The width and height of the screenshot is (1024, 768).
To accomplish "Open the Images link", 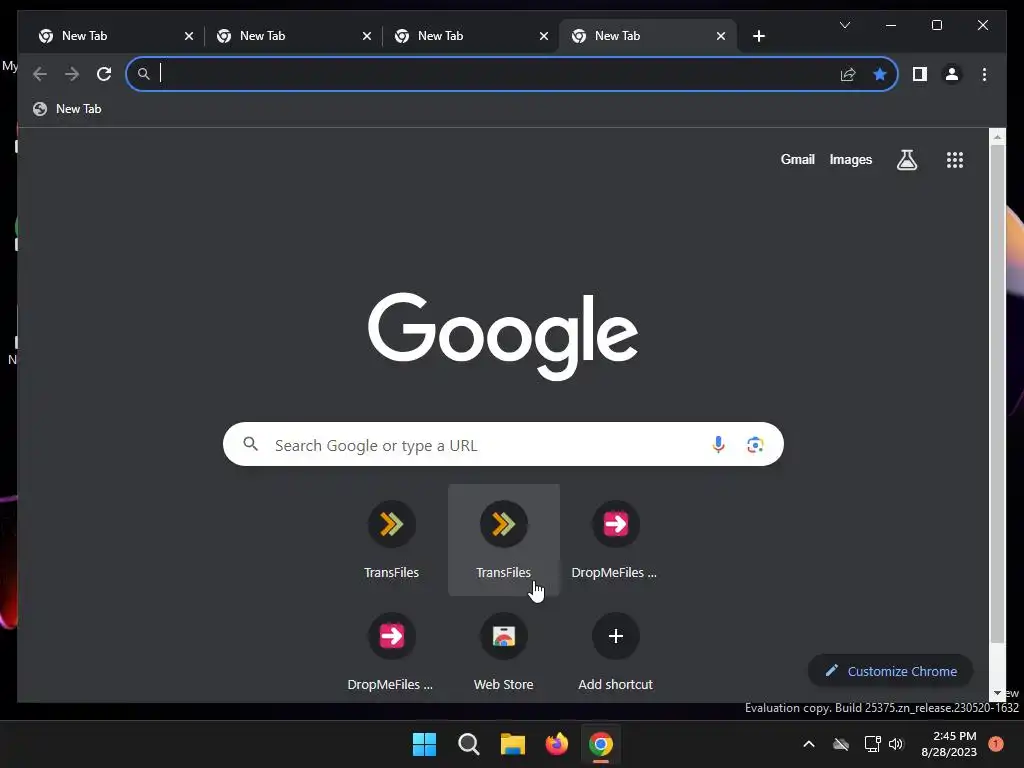I will (x=850, y=159).
